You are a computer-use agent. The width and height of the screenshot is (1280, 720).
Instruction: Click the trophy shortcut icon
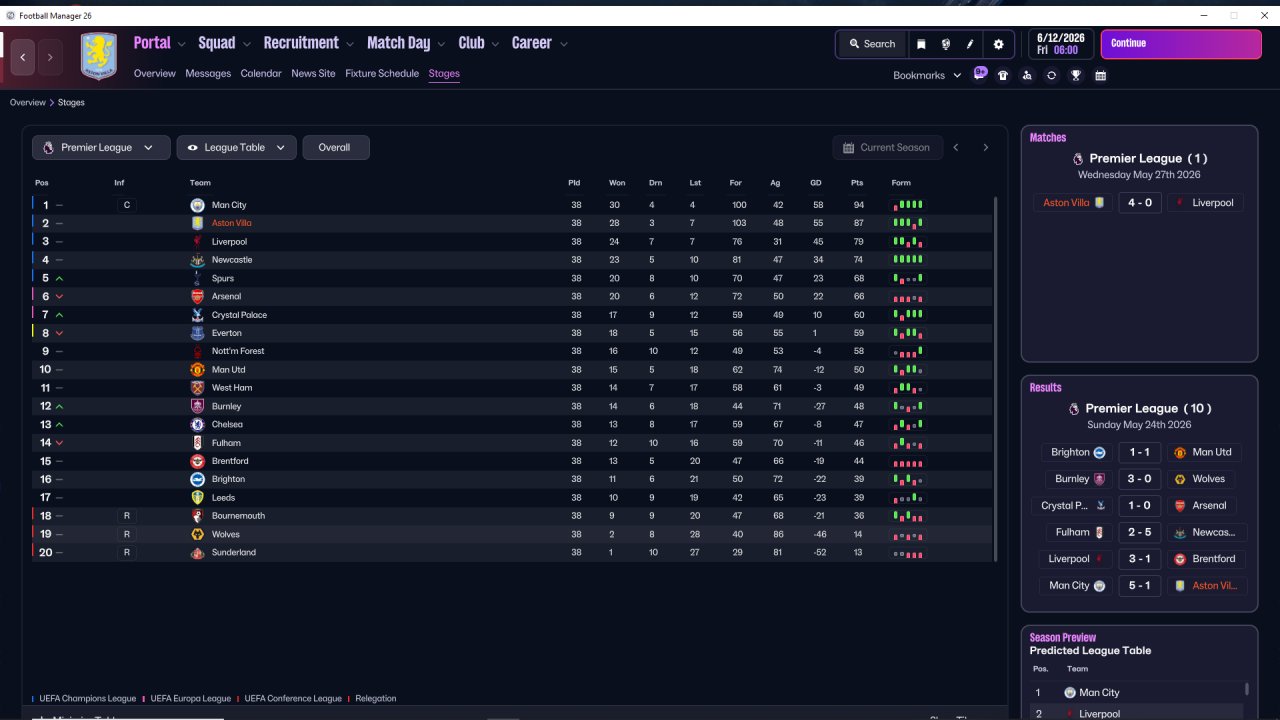click(x=1076, y=75)
